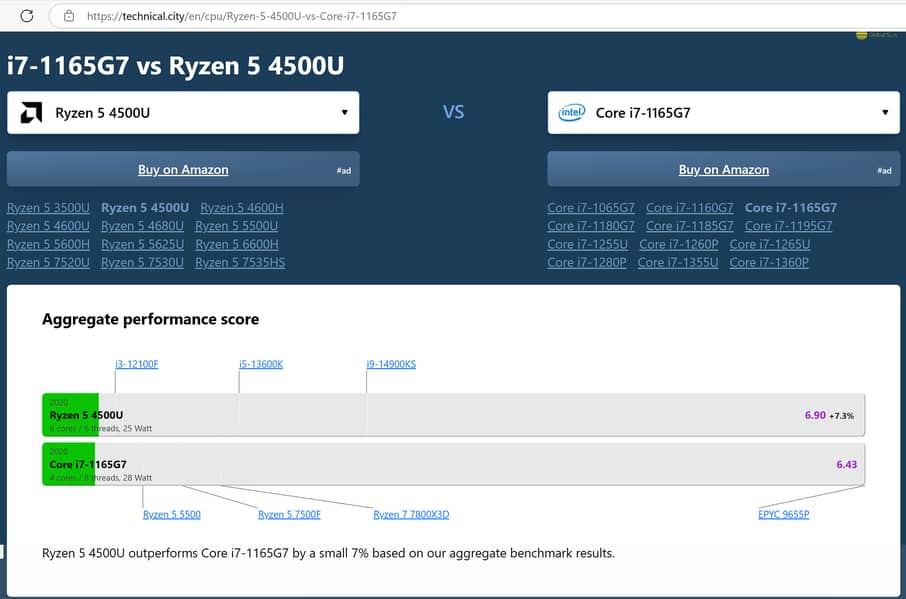Click the Ryzen 7 7800X3D marker link

coord(411,514)
